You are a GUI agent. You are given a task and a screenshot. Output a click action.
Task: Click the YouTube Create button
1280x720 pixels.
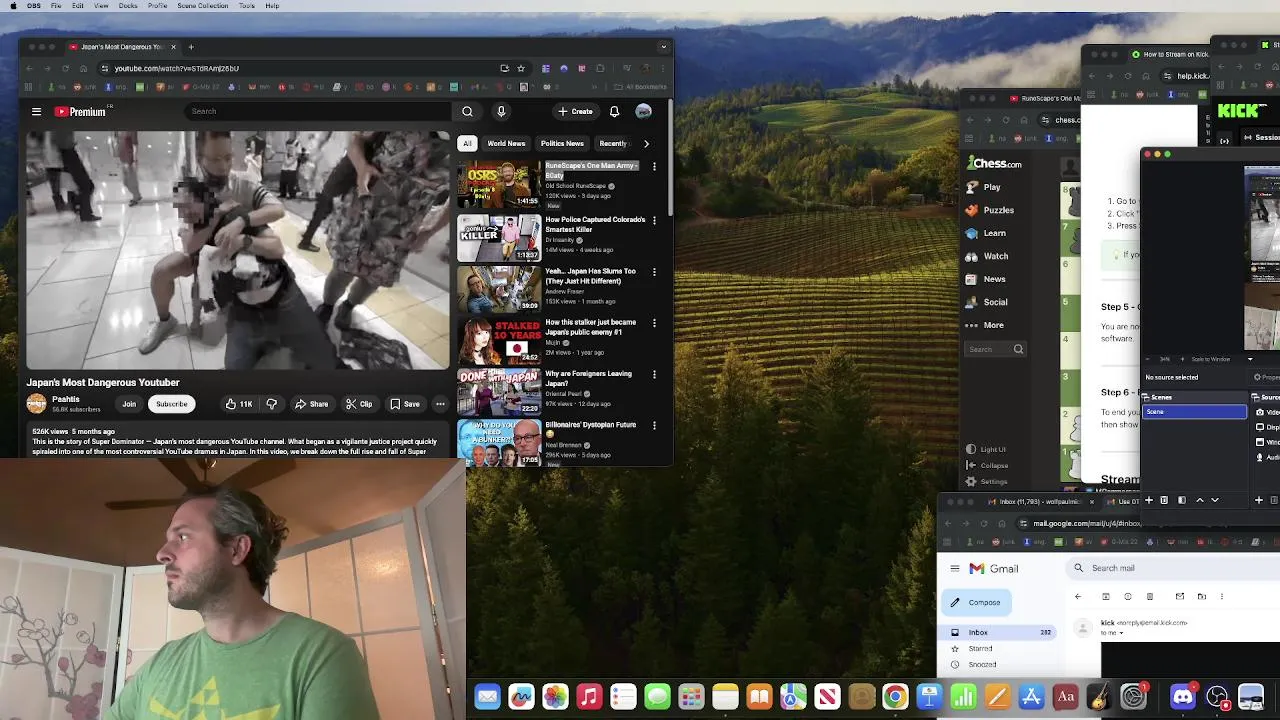point(575,111)
